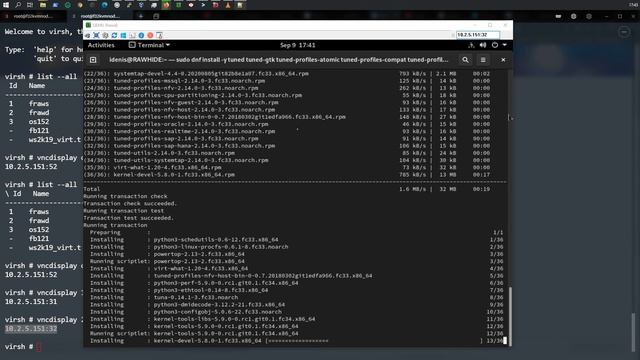Viewport: 640px width, 360px height.
Task: Click the 'fb121' entry in second virsh list
Action: (x=39, y=239)
